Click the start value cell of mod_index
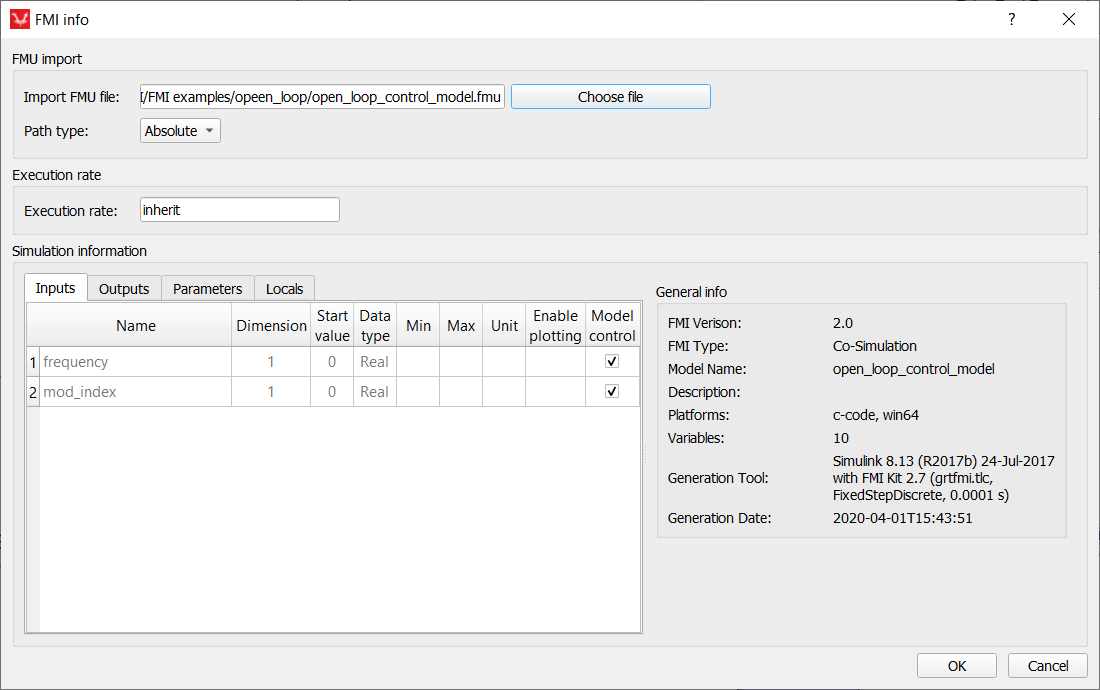1100x690 pixels. (x=332, y=392)
